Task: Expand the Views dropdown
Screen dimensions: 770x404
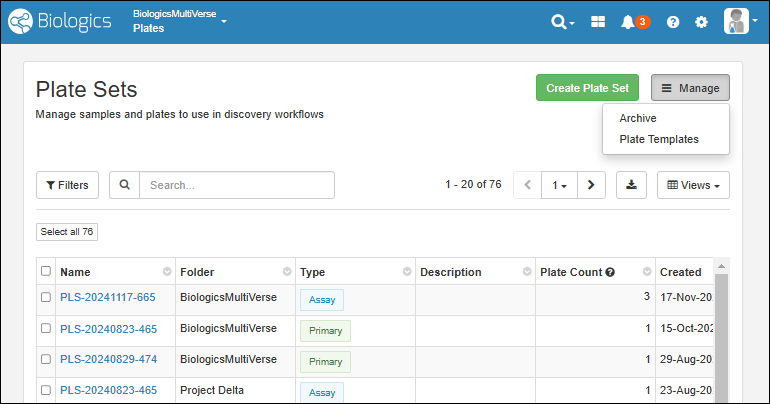Action: point(693,185)
